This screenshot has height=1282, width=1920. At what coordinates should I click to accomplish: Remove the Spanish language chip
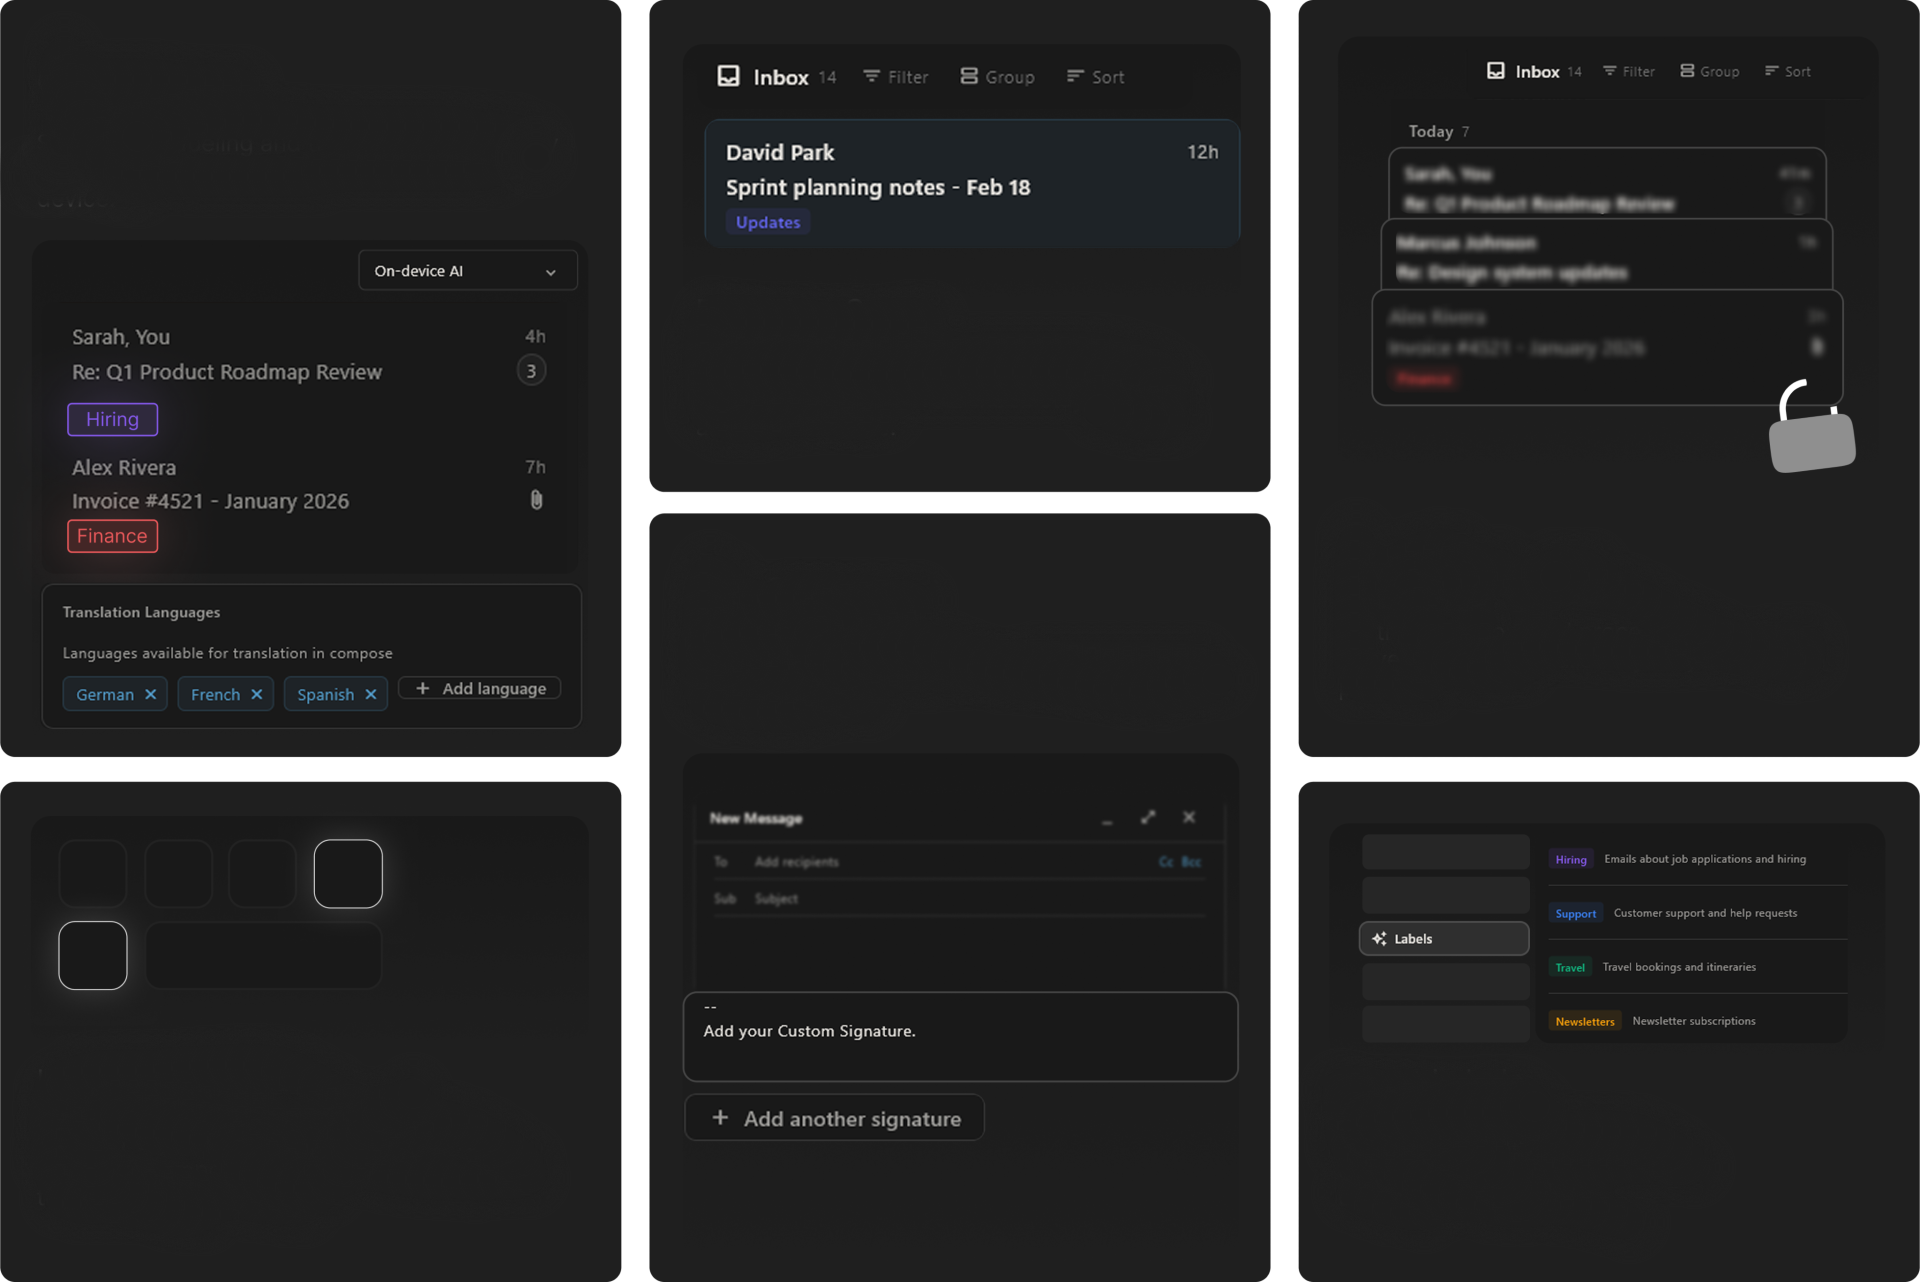click(371, 694)
